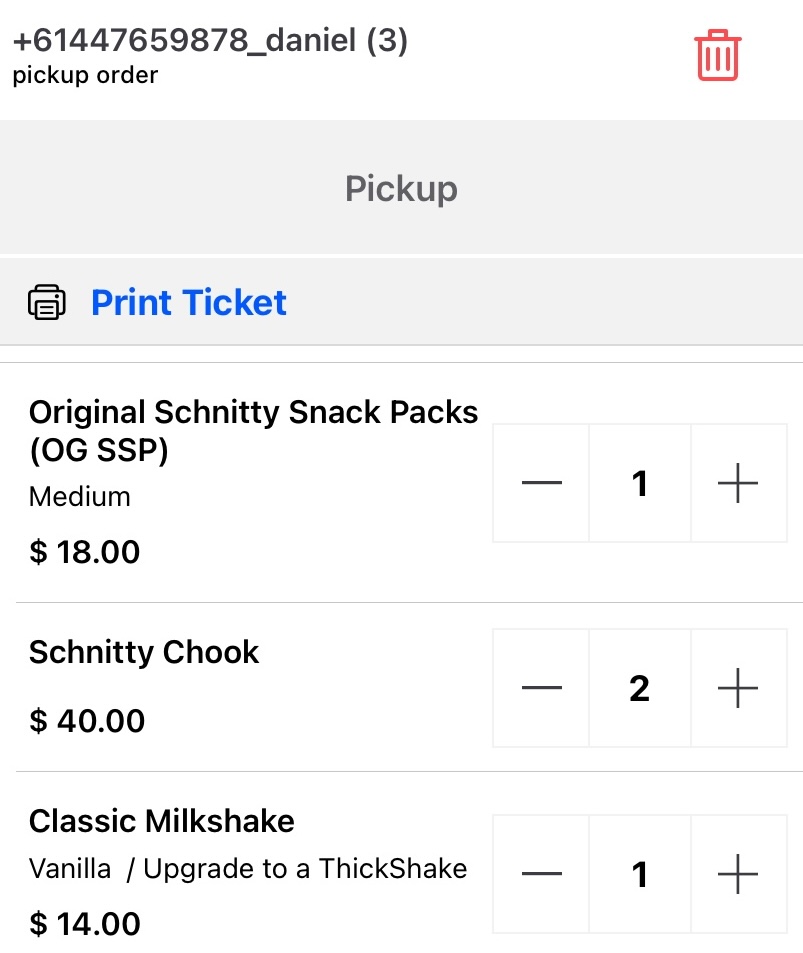Viewport: 803px width, 953px height.
Task: Delete the order with the trash icon
Action: [x=717, y=55]
